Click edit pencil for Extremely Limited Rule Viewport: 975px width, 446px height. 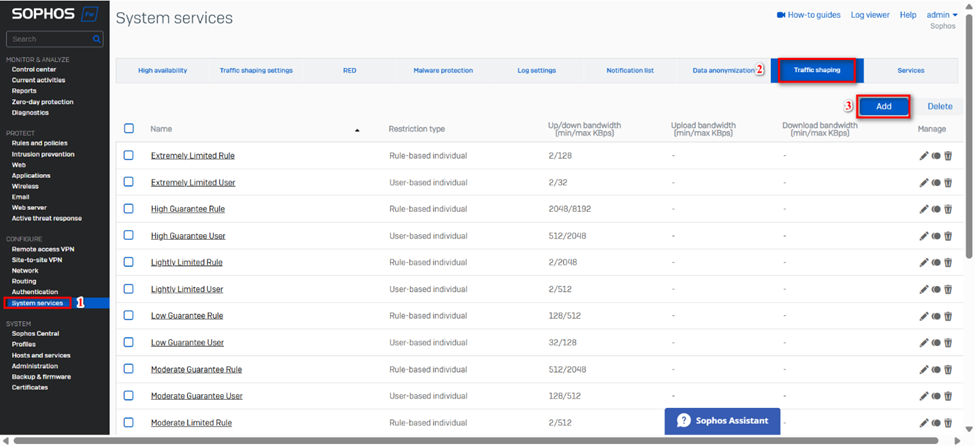pos(924,156)
